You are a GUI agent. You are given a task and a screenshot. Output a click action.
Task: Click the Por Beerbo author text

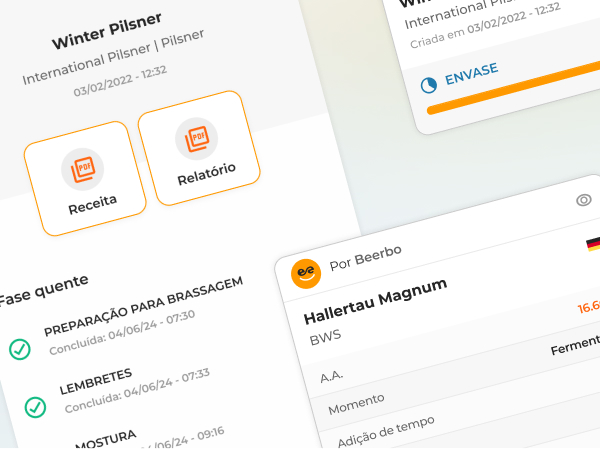pos(365,256)
